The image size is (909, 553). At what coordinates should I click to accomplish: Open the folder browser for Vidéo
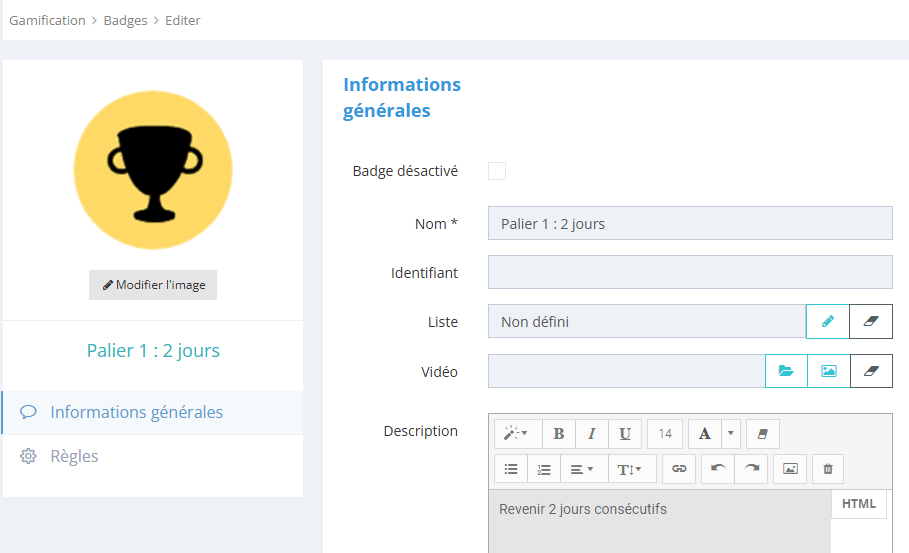coord(786,371)
